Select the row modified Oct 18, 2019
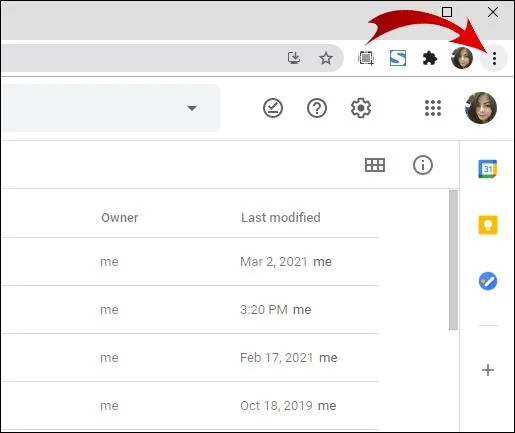This screenshot has width=515, height=433. pyautogui.click(x=190, y=406)
